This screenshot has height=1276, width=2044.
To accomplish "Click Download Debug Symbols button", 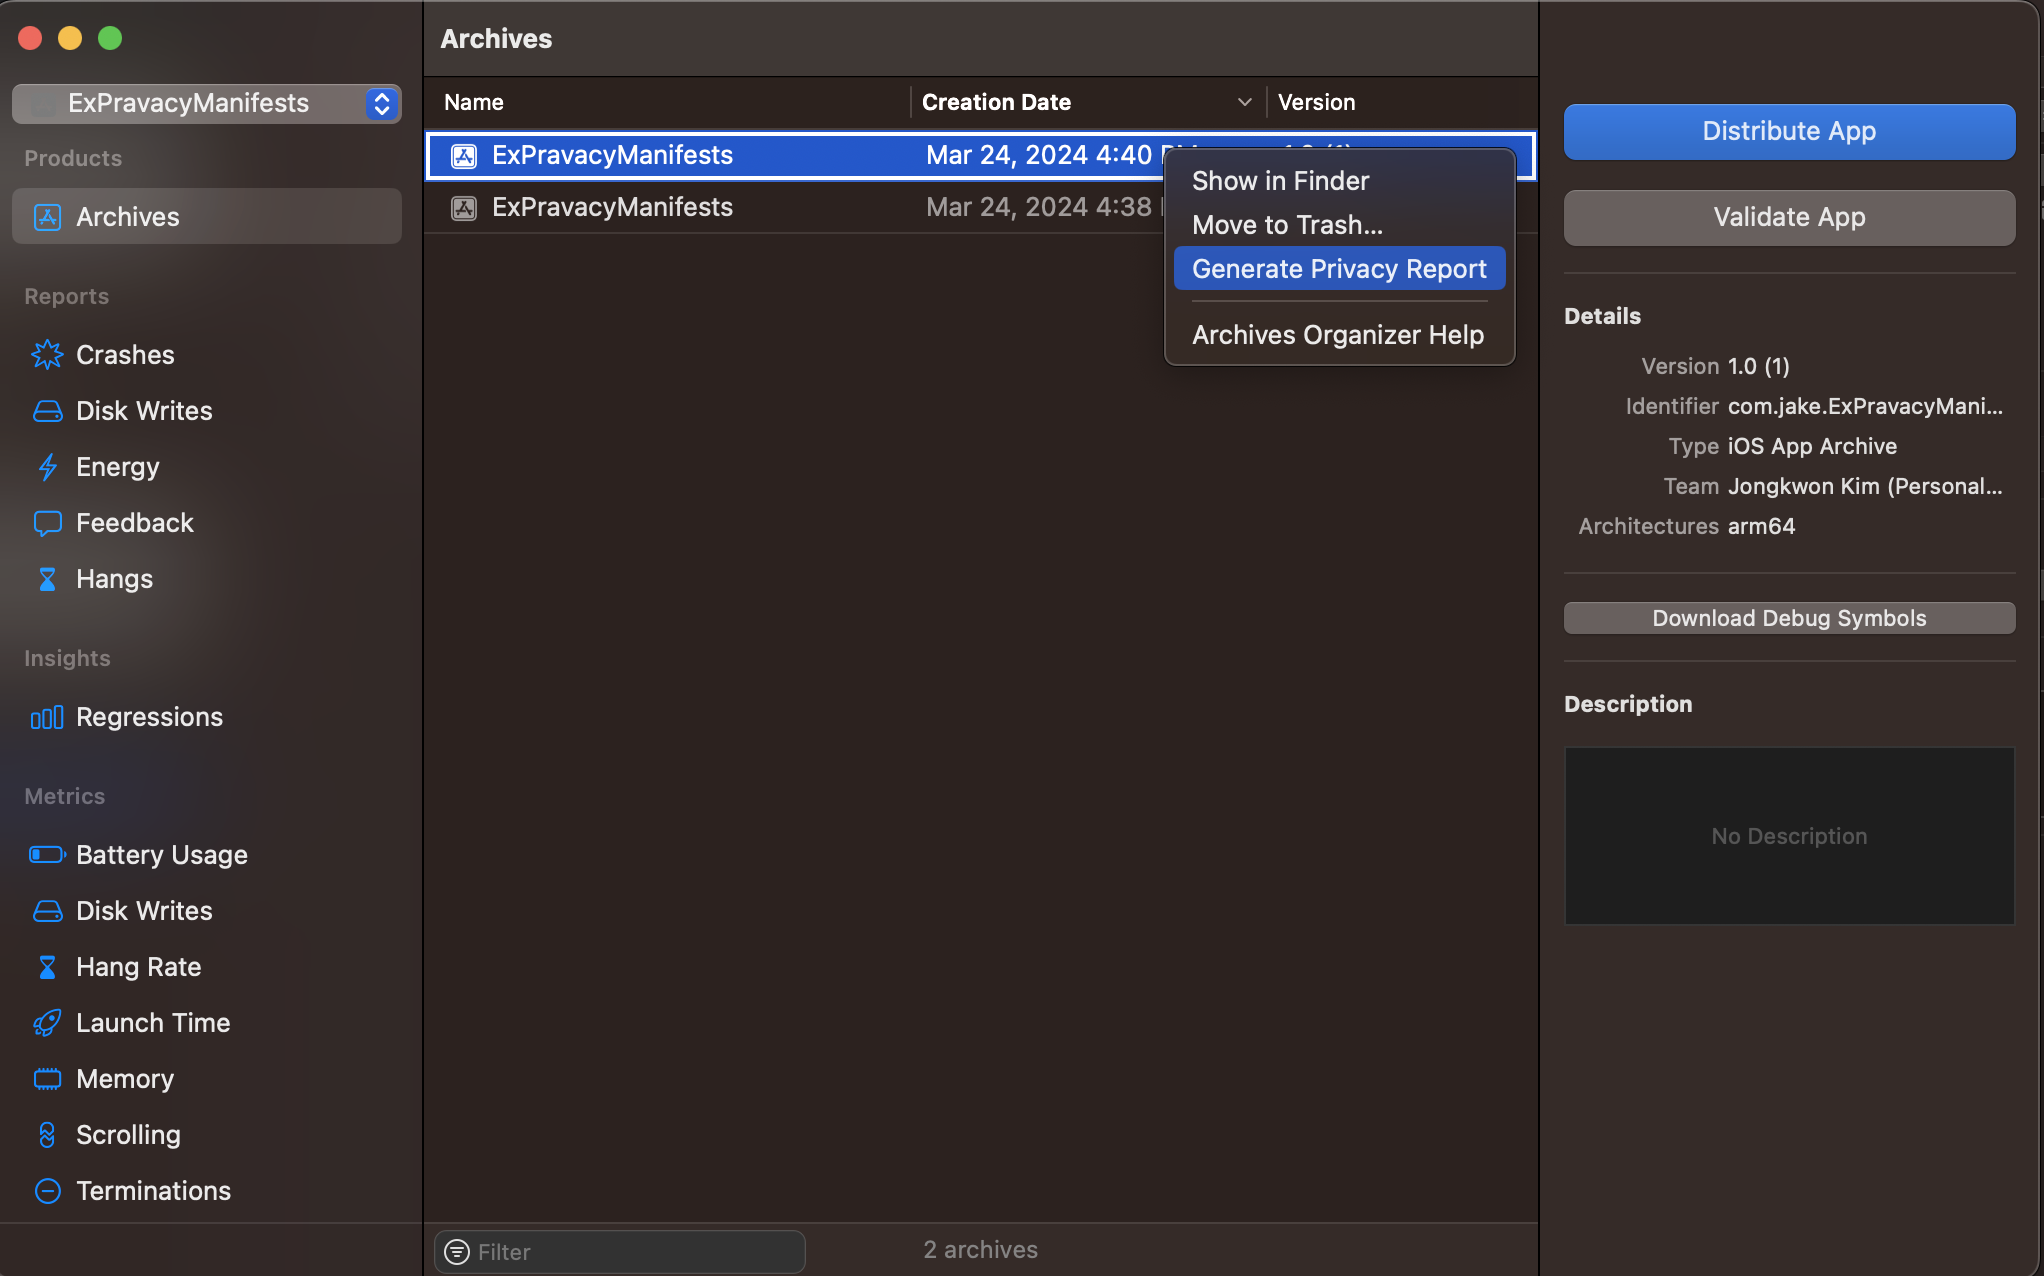I will click(1789, 618).
